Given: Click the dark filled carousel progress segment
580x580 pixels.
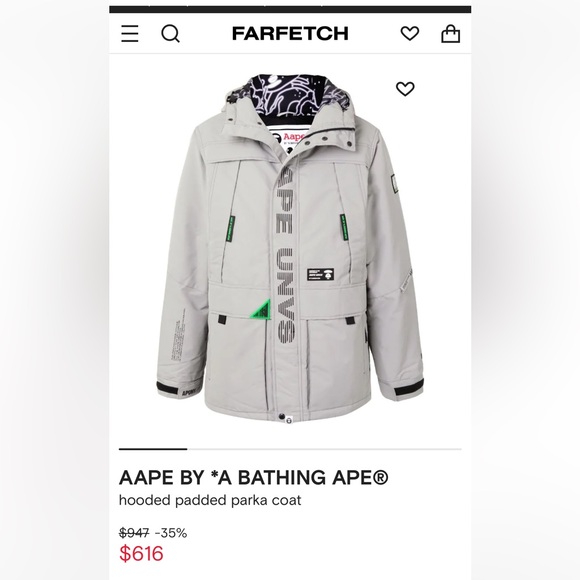Looking at the screenshot, I should click(153, 449).
